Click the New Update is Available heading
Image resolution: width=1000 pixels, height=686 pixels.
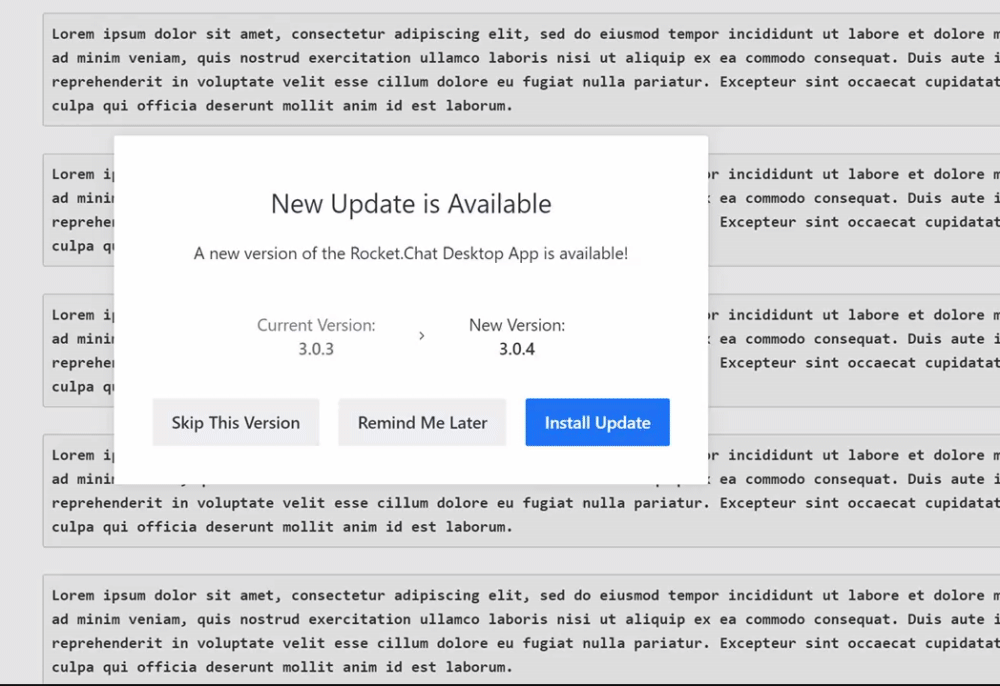click(411, 204)
